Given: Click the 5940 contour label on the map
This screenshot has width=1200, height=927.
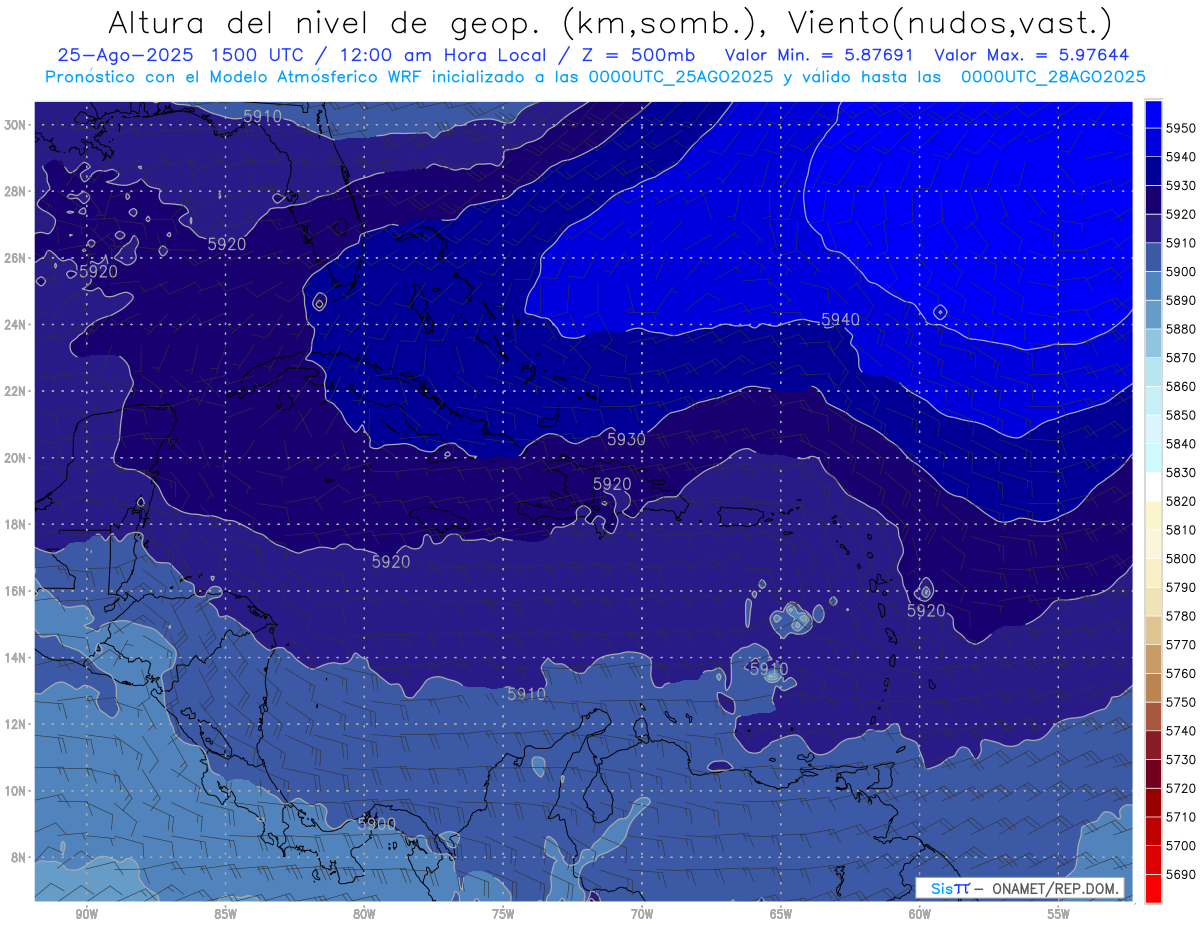Looking at the screenshot, I should [840, 319].
